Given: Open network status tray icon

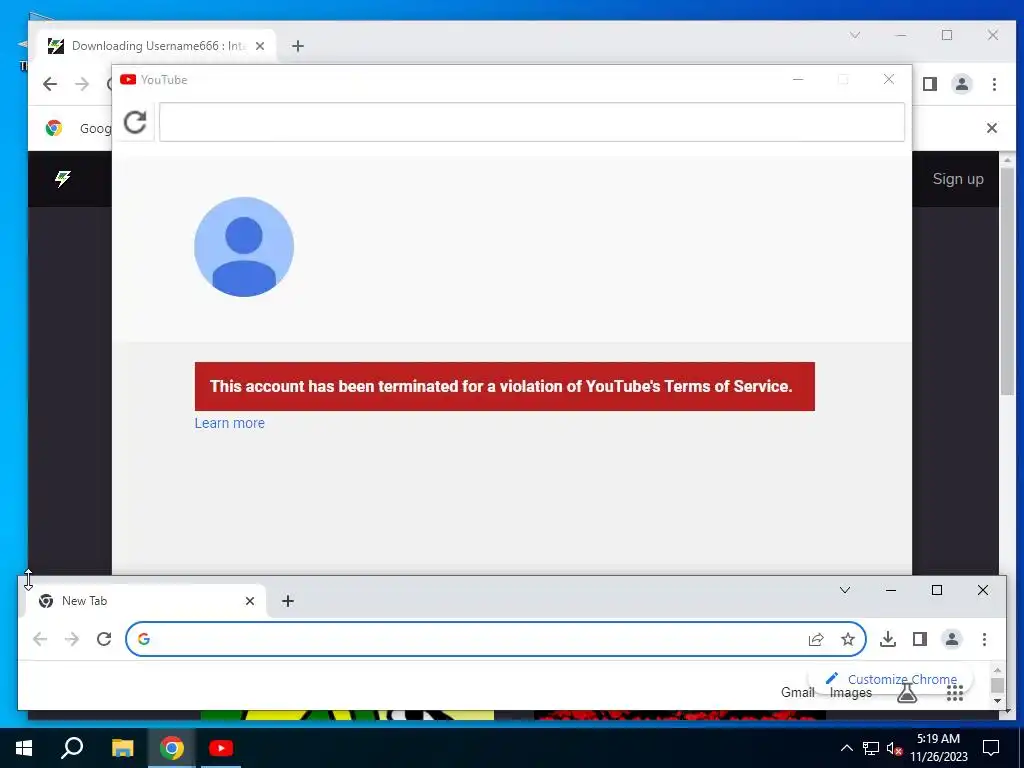Looking at the screenshot, I should (x=871, y=748).
